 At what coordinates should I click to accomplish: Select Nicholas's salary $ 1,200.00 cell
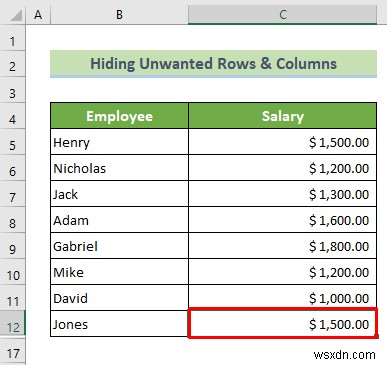pos(283,168)
